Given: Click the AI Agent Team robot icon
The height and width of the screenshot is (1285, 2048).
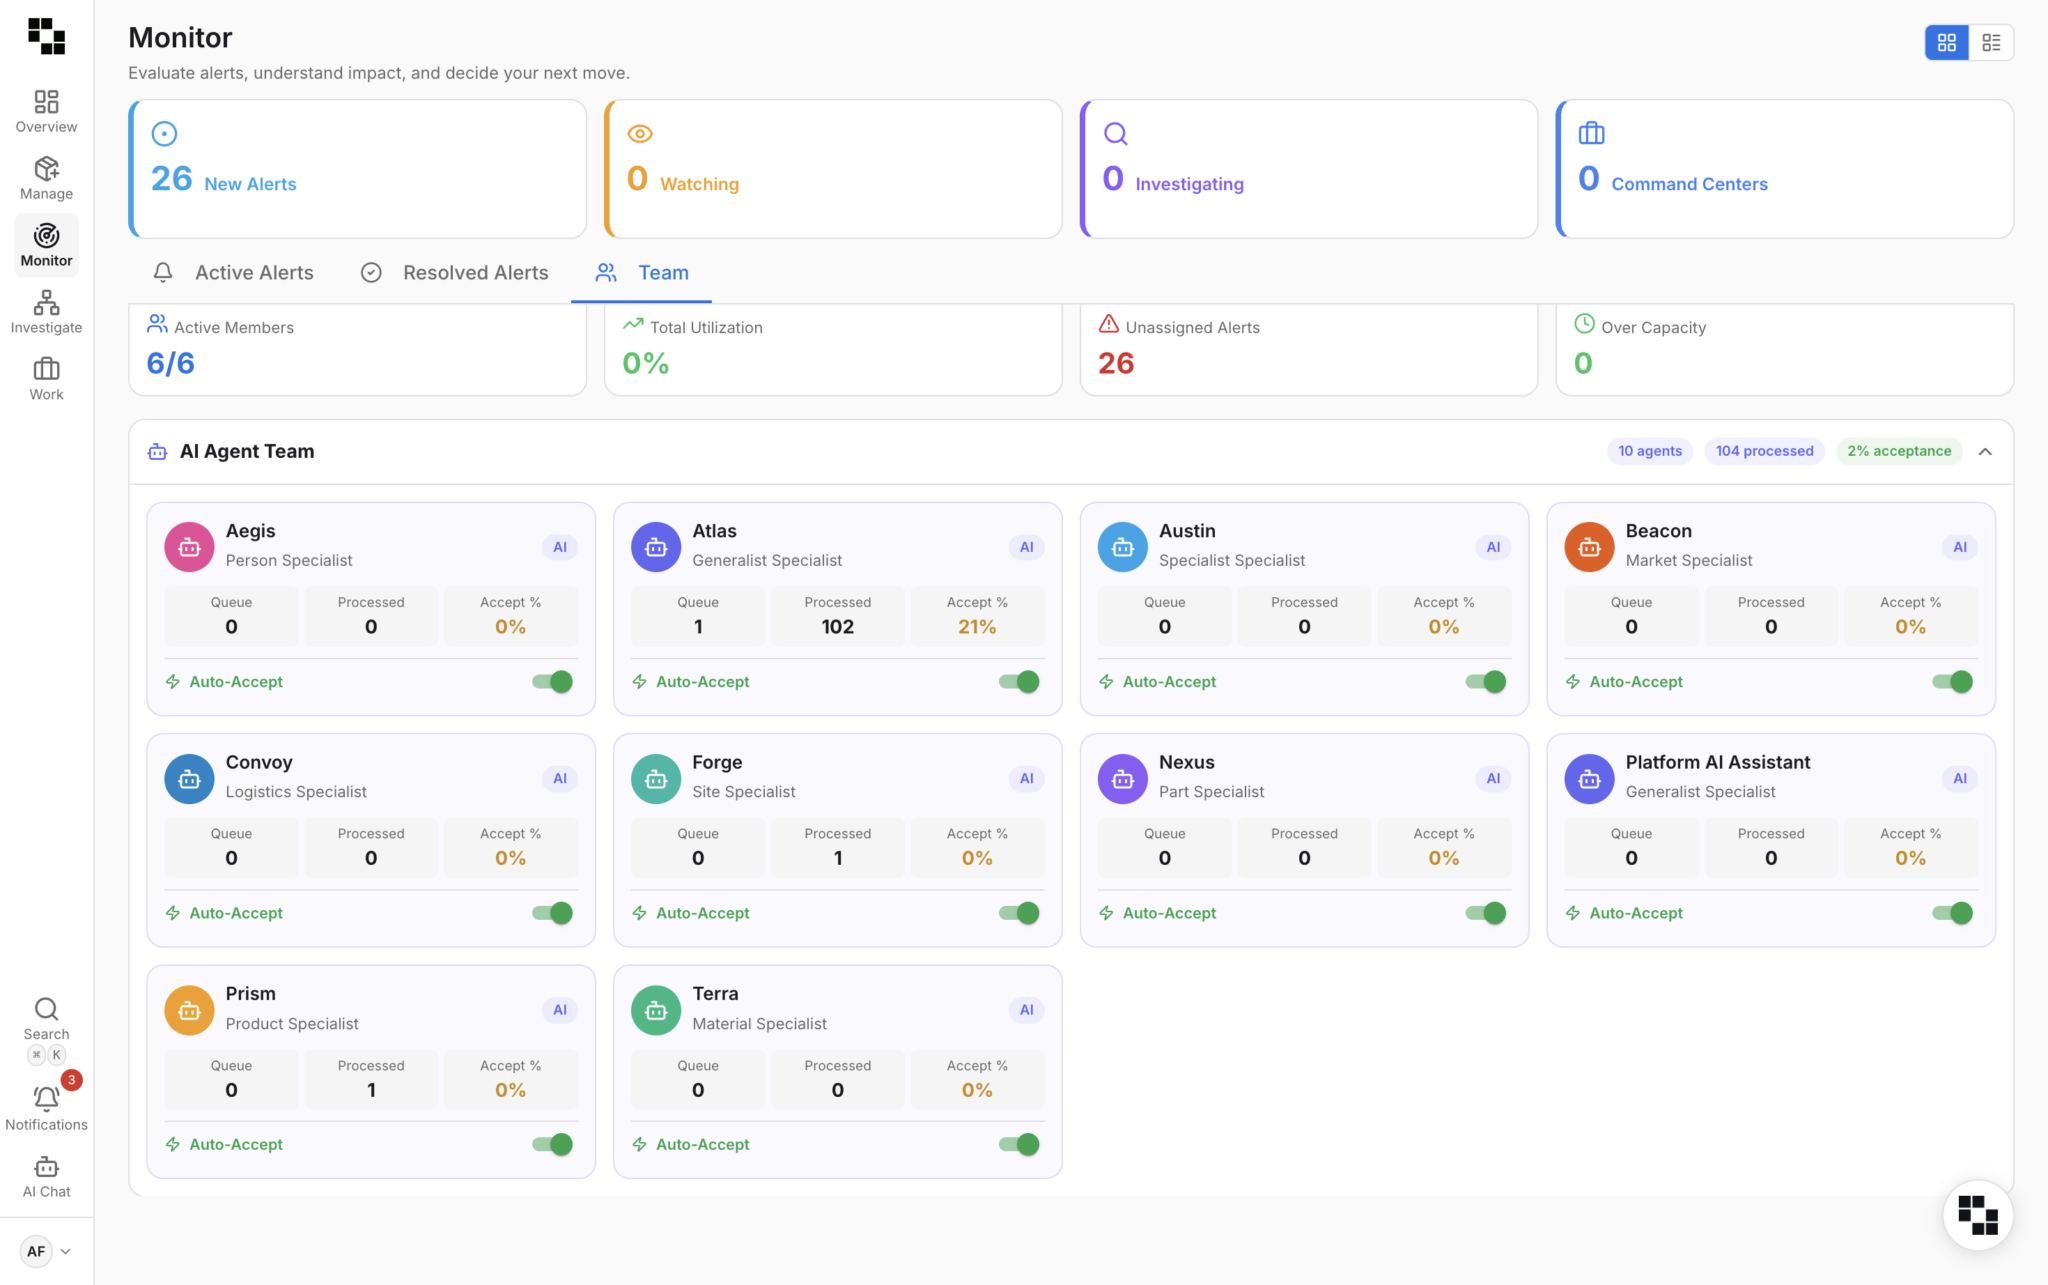Looking at the screenshot, I should (157, 452).
